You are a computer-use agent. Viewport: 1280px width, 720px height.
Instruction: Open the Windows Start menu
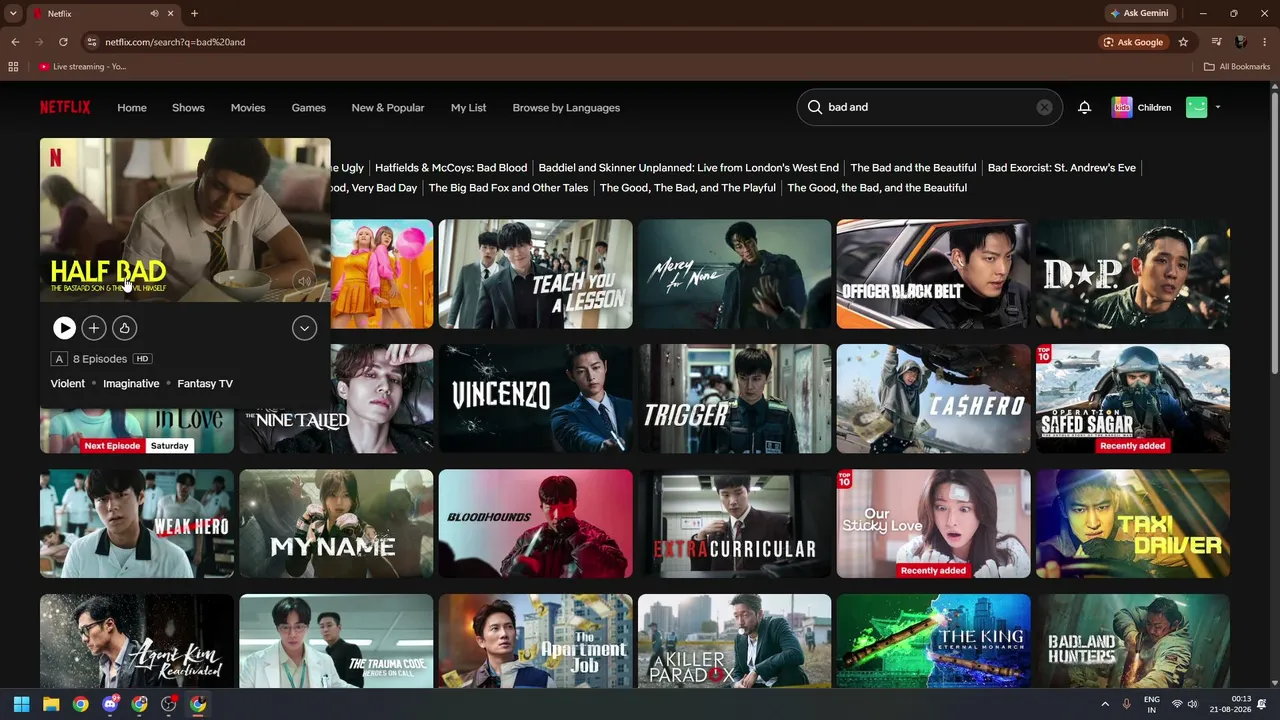[22, 704]
